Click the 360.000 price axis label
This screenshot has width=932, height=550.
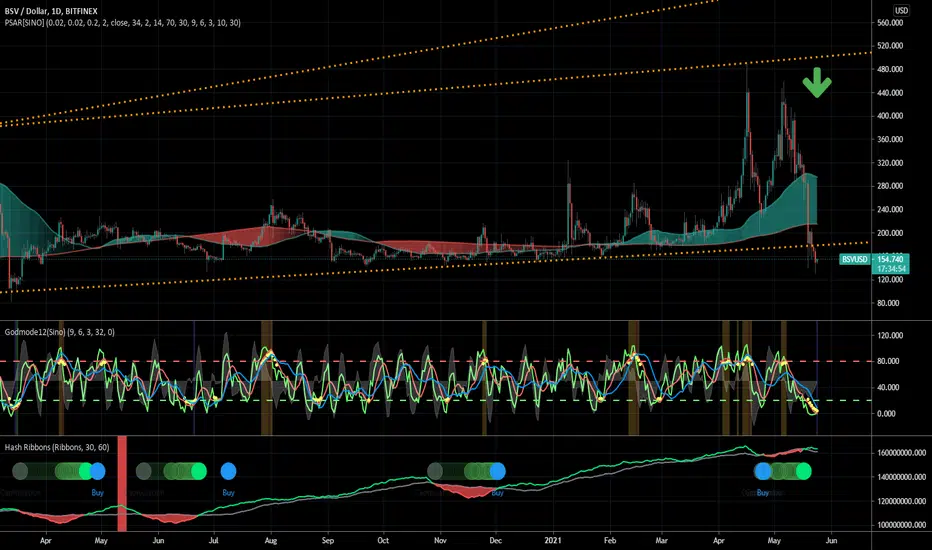point(890,139)
